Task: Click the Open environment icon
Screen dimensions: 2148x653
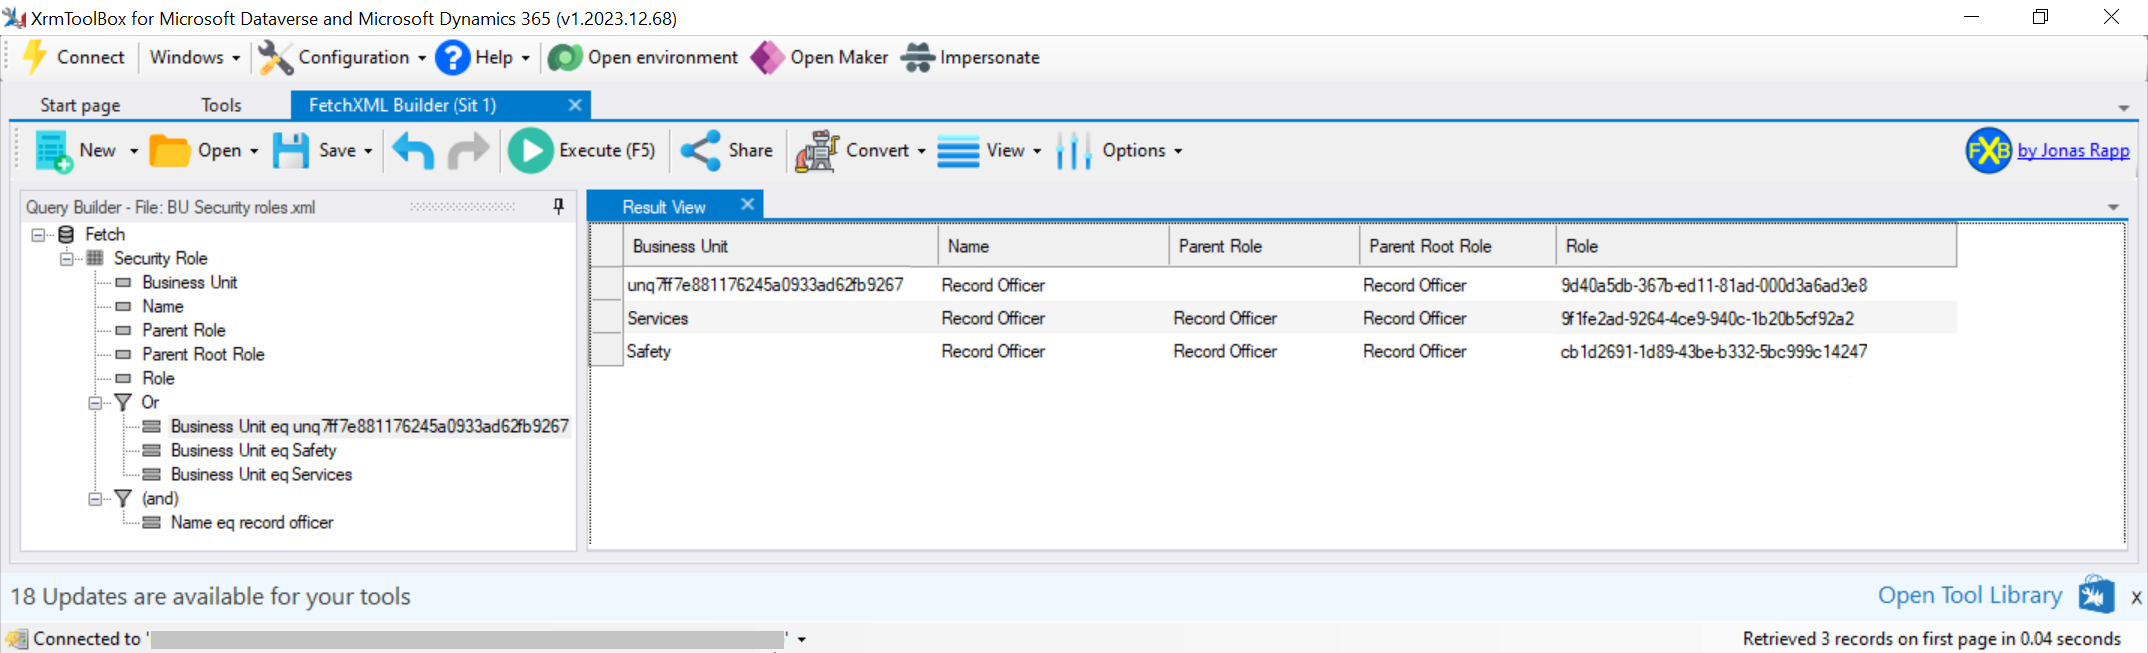Action: pos(565,58)
